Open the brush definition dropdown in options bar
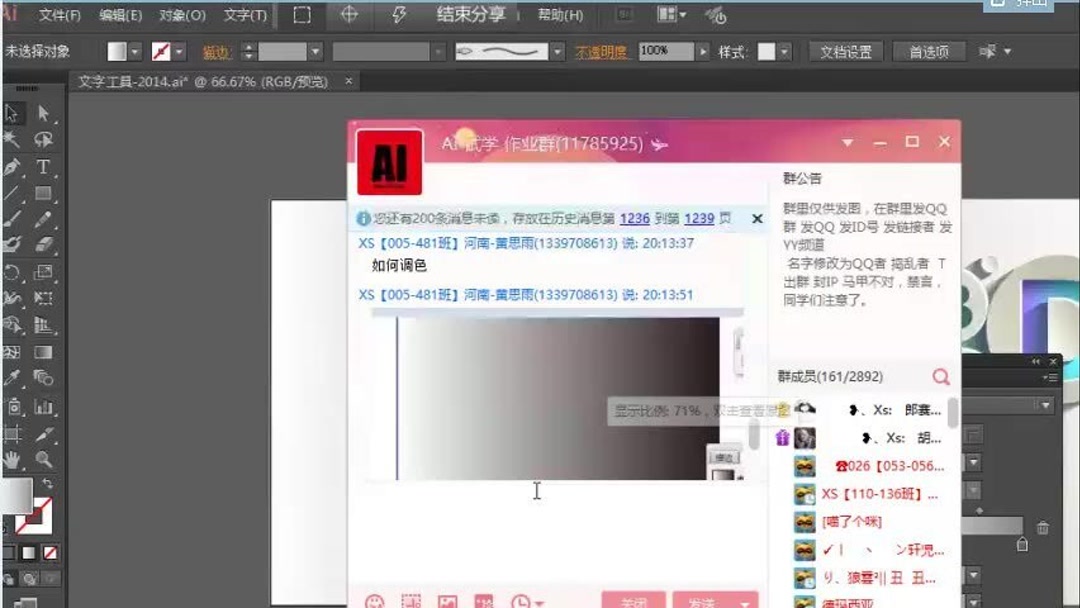Image resolution: width=1080 pixels, height=608 pixels. 556,51
